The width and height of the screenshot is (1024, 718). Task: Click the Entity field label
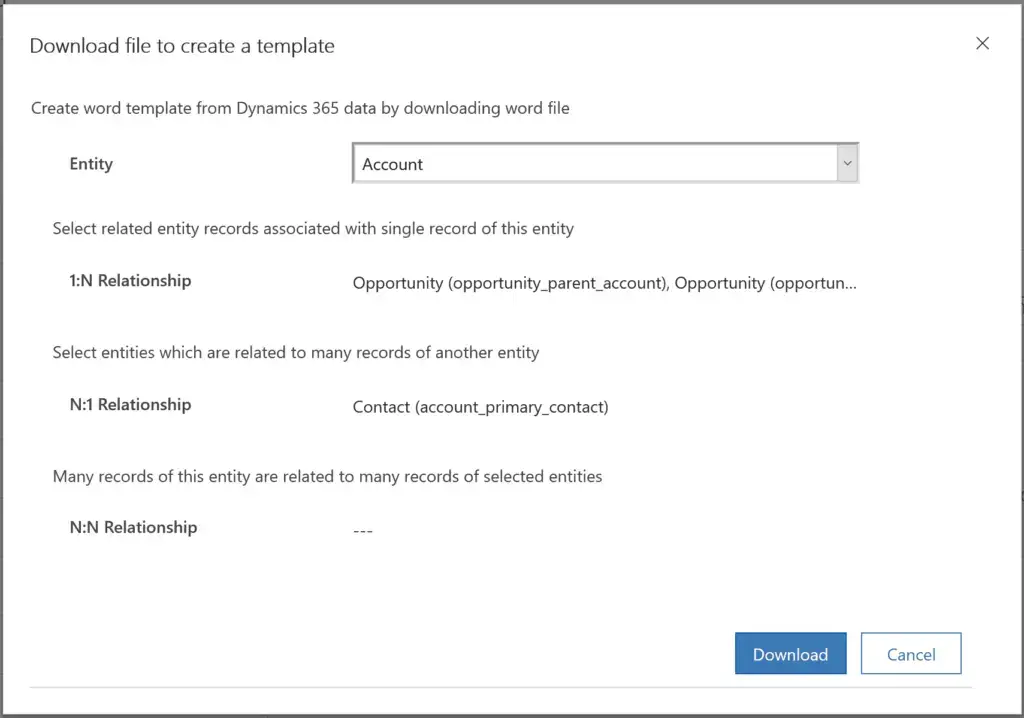coord(91,163)
